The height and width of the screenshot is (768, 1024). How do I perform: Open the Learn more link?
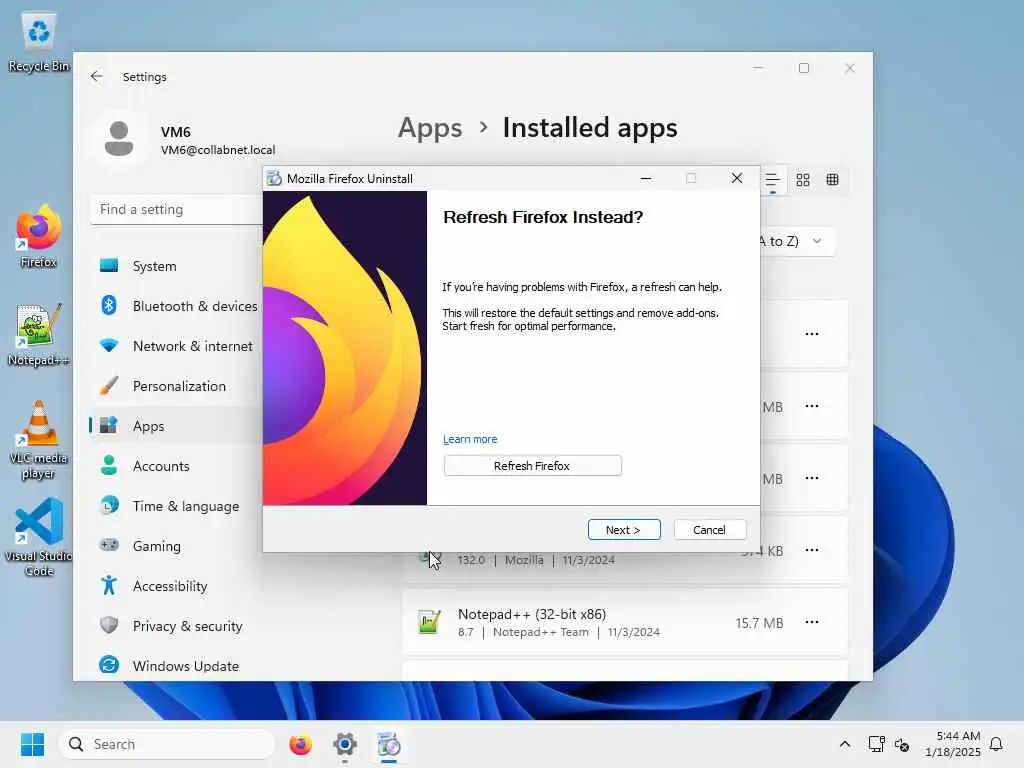click(470, 440)
